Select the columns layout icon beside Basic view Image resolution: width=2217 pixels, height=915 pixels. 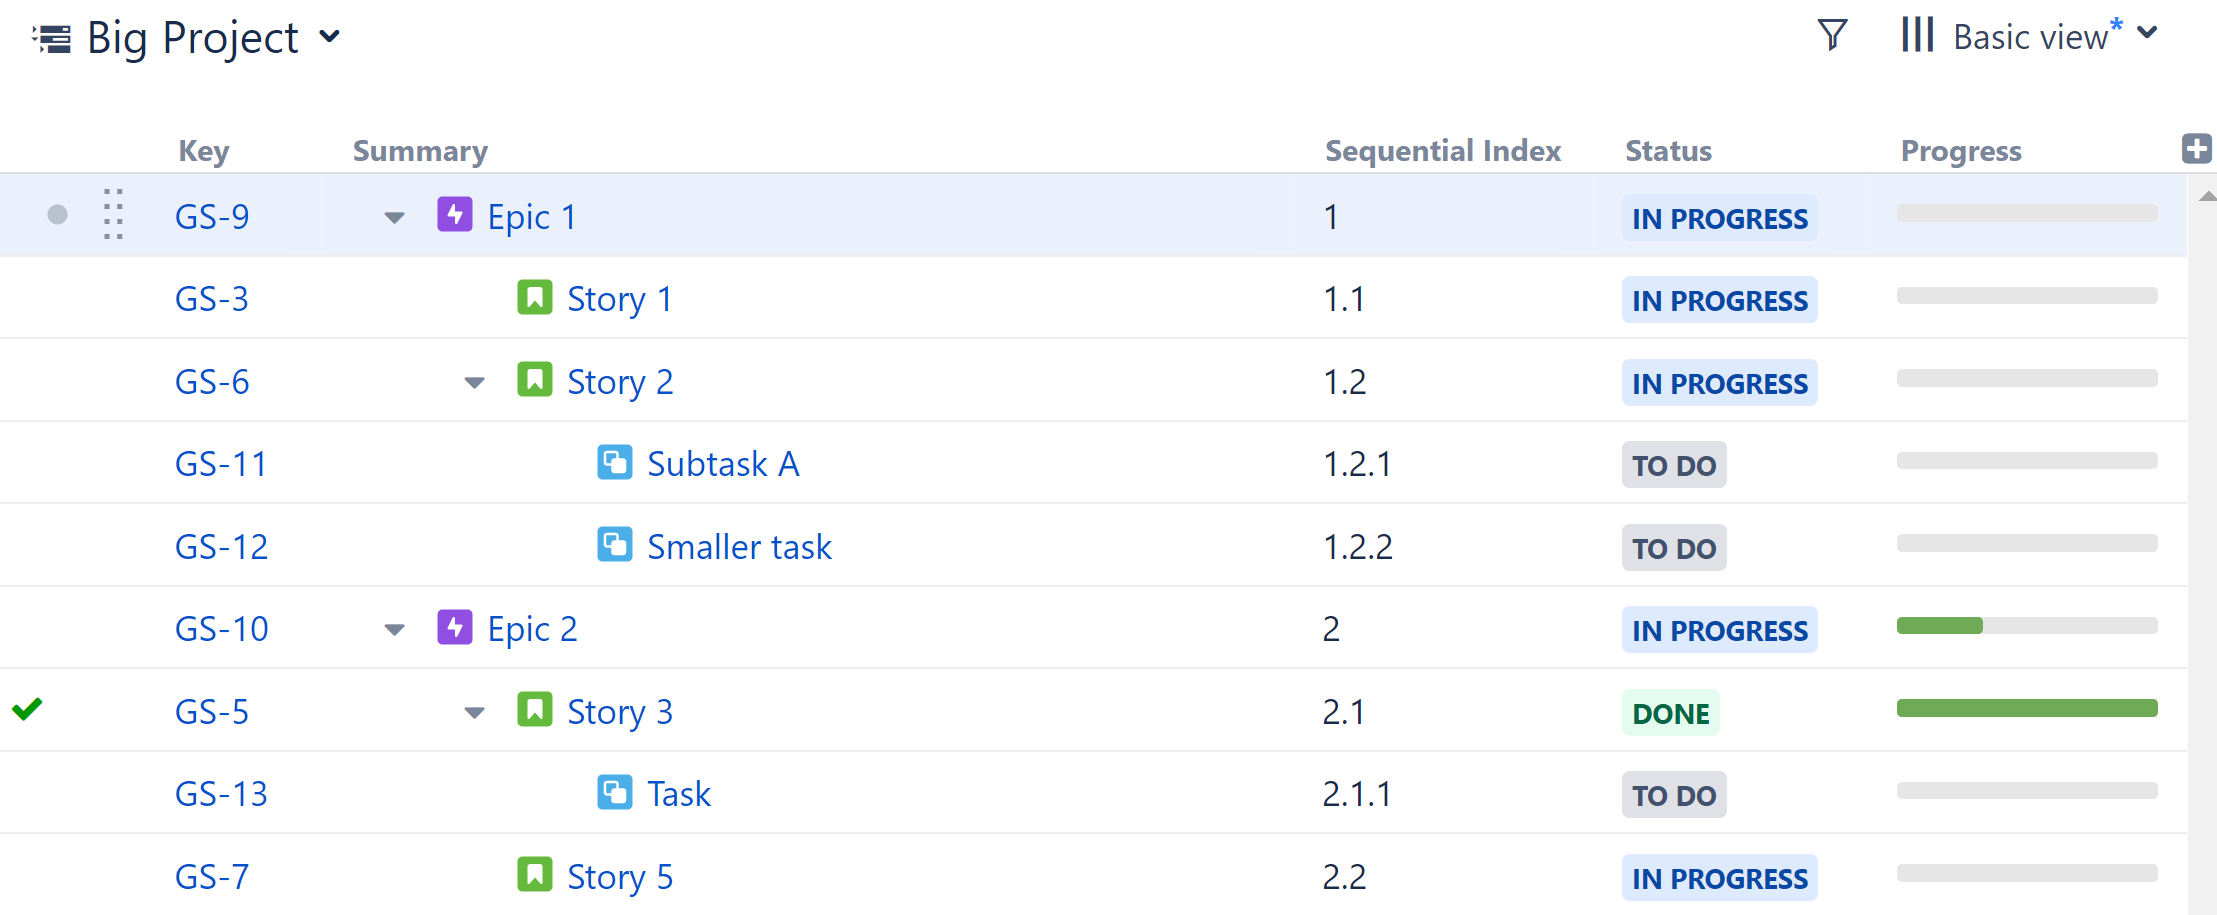1917,35
